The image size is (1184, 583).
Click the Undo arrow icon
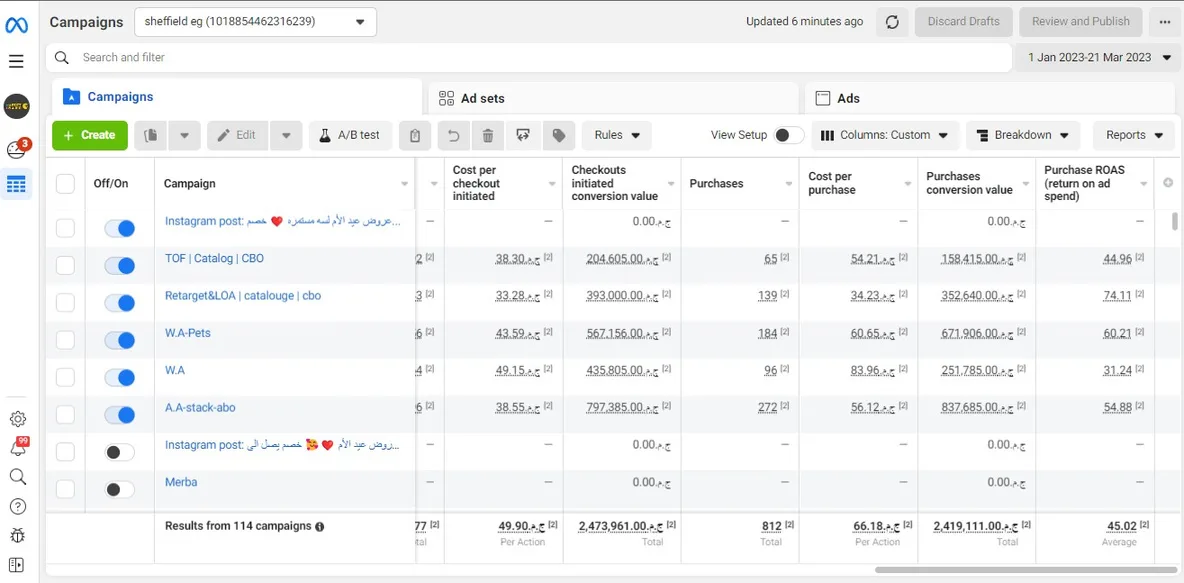tap(454, 135)
